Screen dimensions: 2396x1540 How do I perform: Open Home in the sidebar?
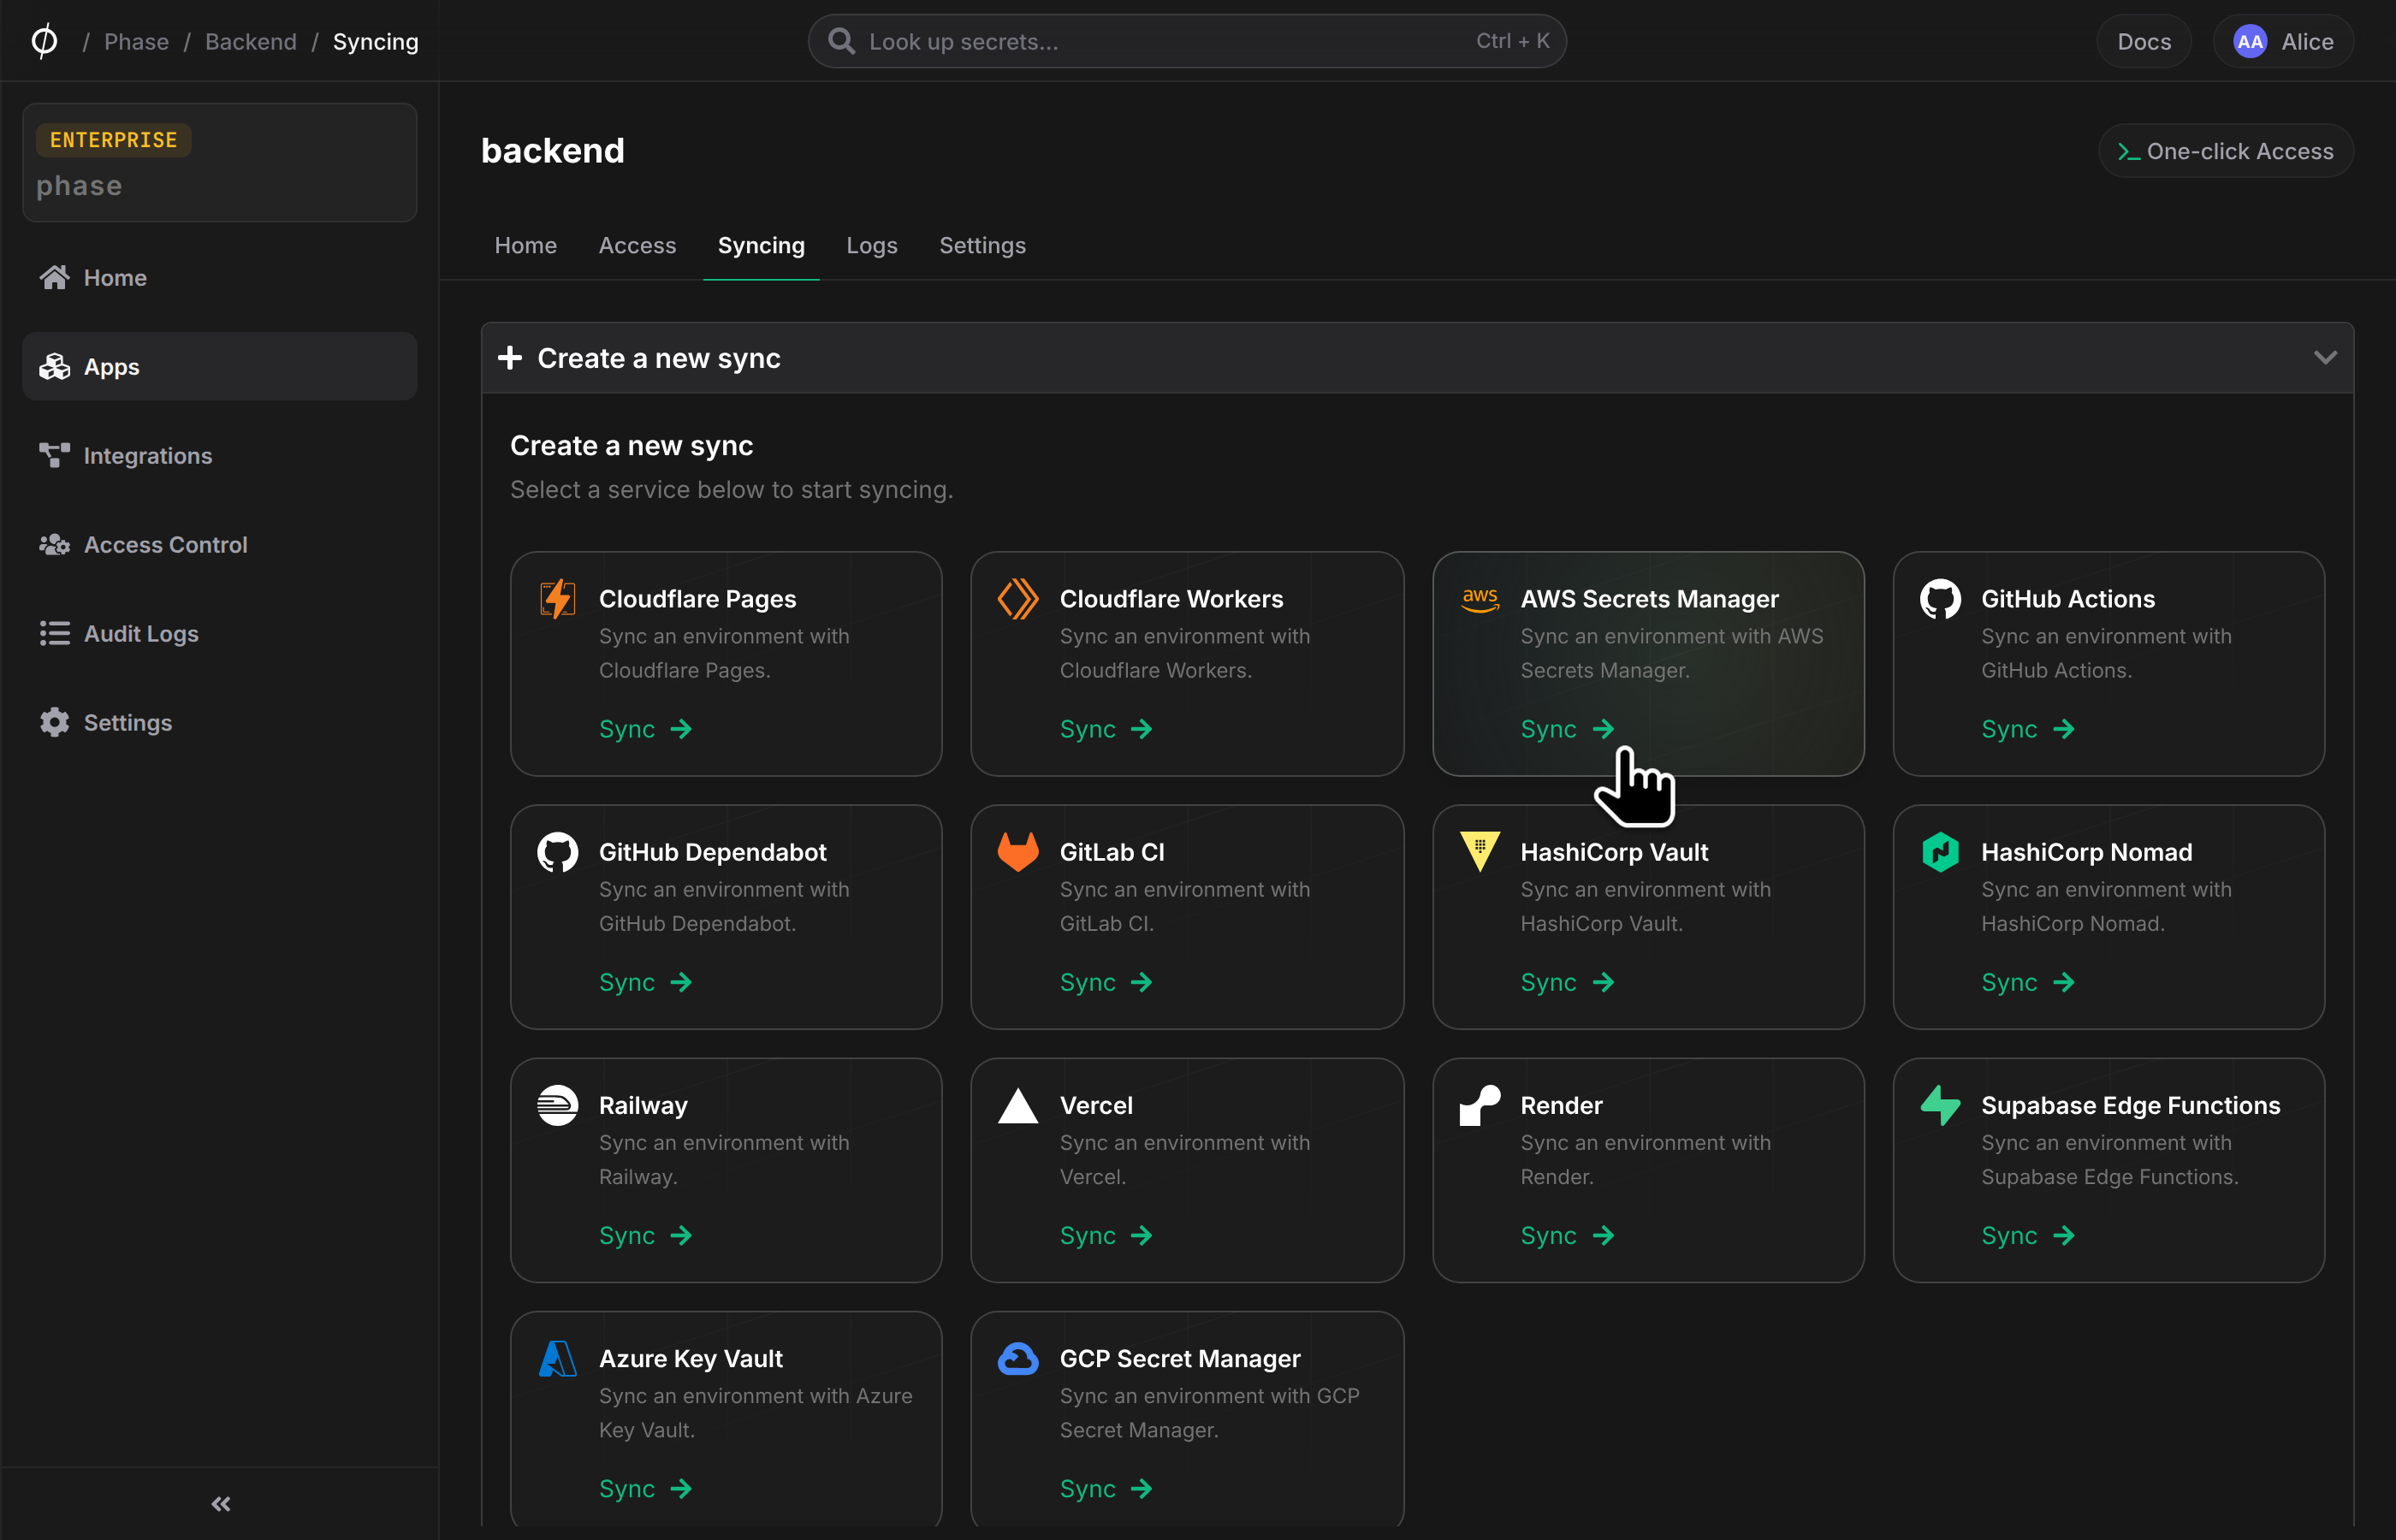point(219,277)
